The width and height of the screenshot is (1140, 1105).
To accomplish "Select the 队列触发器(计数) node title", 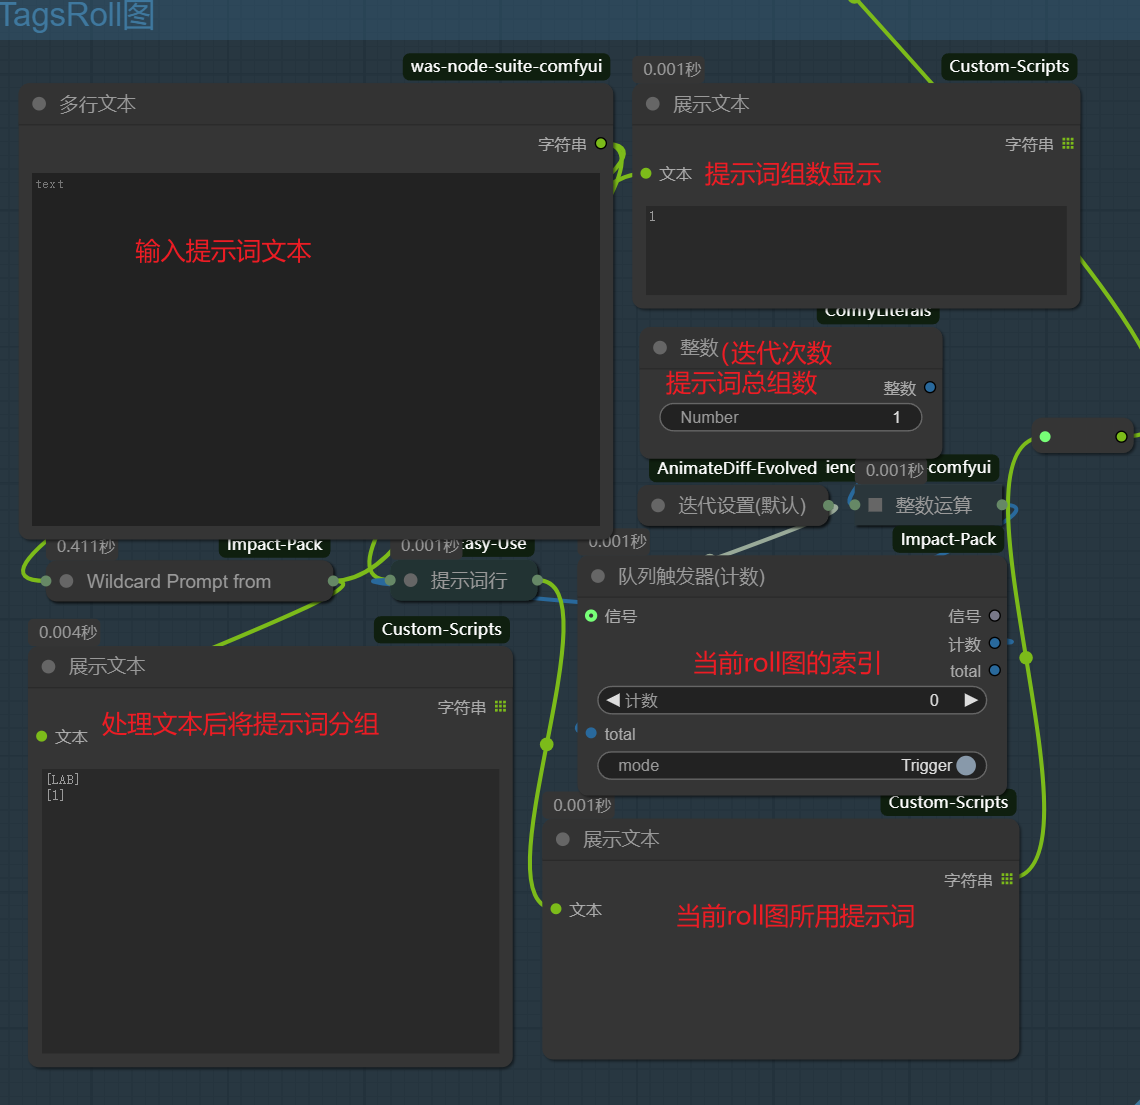I will pos(691,576).
